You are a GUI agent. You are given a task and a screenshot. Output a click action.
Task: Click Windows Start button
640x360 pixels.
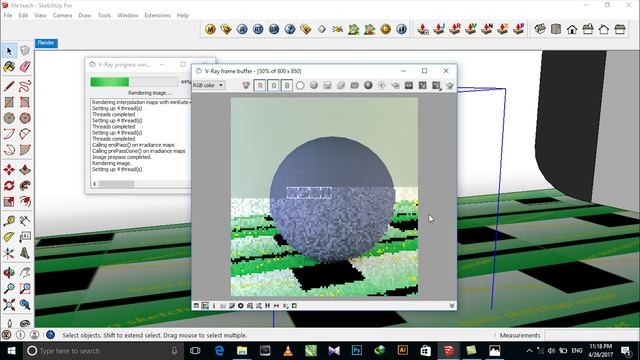(x=11, y=351)
